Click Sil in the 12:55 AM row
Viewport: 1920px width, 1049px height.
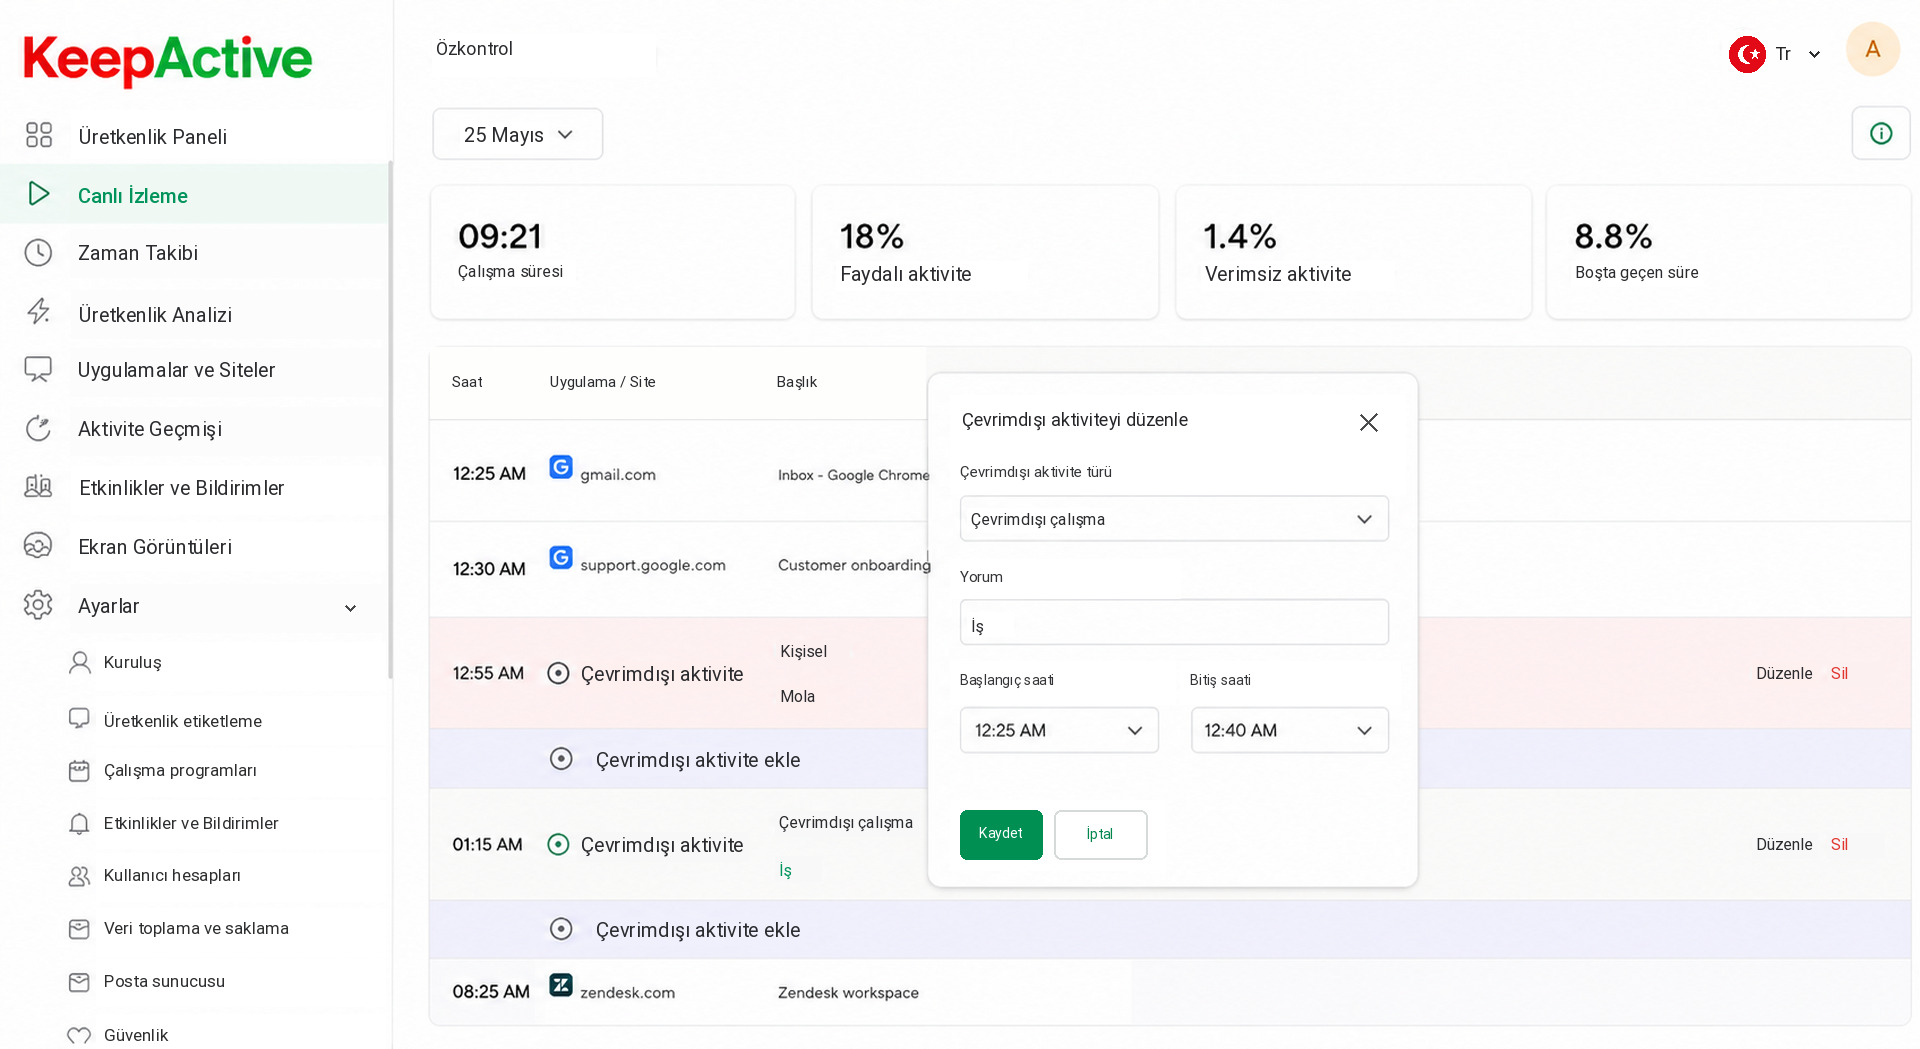1839,673
